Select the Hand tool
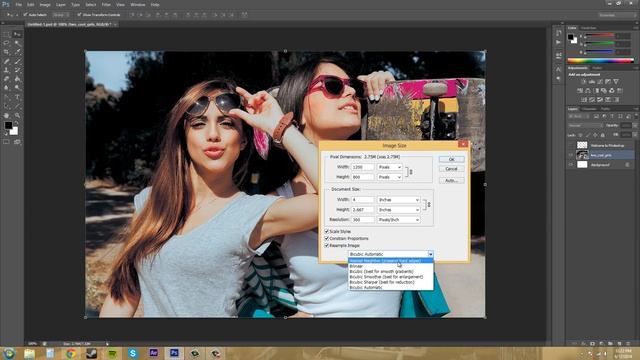Viewport: 640px width, 360px height. (6, 115)
